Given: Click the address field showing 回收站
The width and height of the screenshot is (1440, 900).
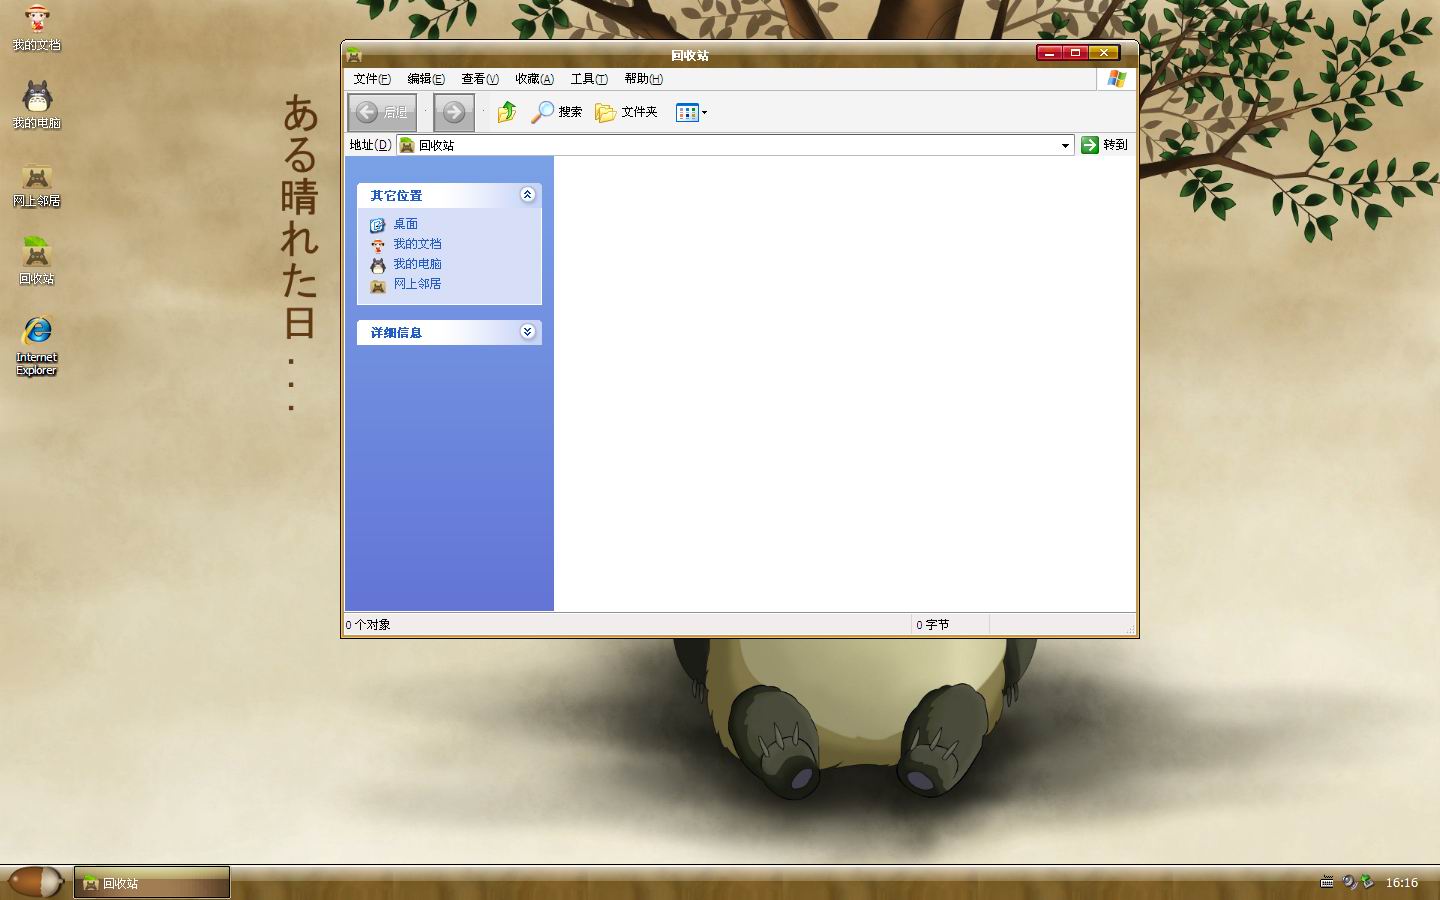Looking at the screenshot, I should [735, 145].
